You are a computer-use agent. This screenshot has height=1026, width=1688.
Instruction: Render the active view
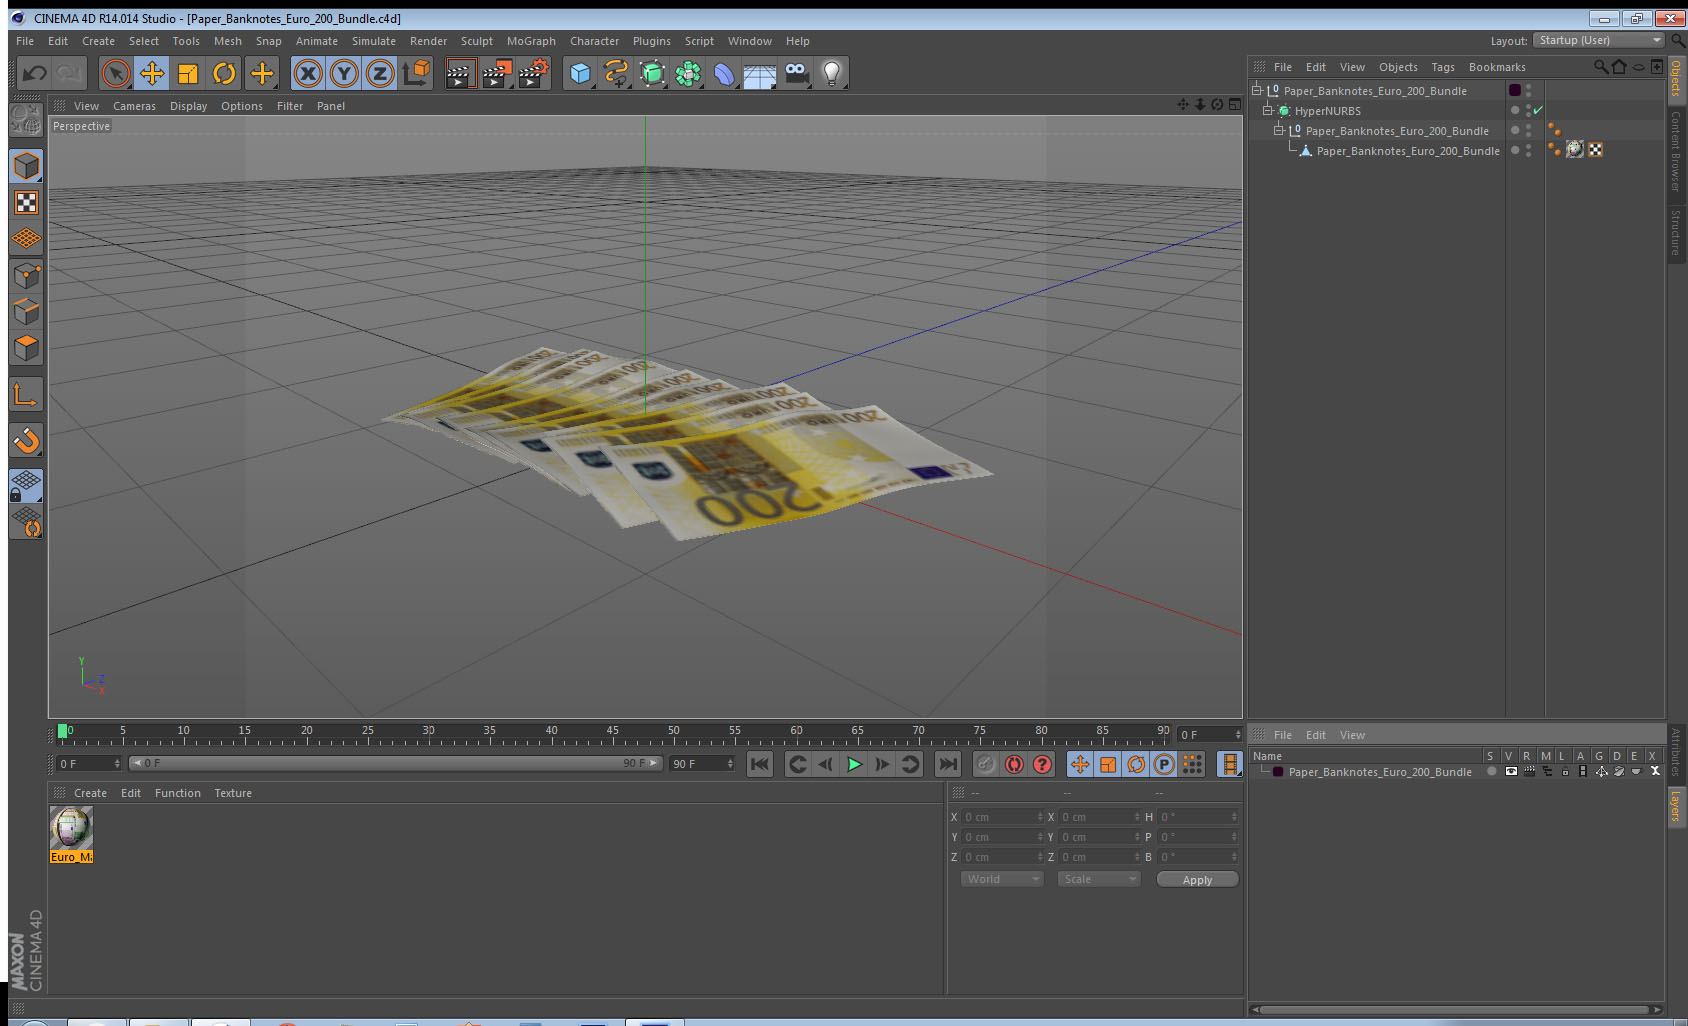click(x=460, y=73)
